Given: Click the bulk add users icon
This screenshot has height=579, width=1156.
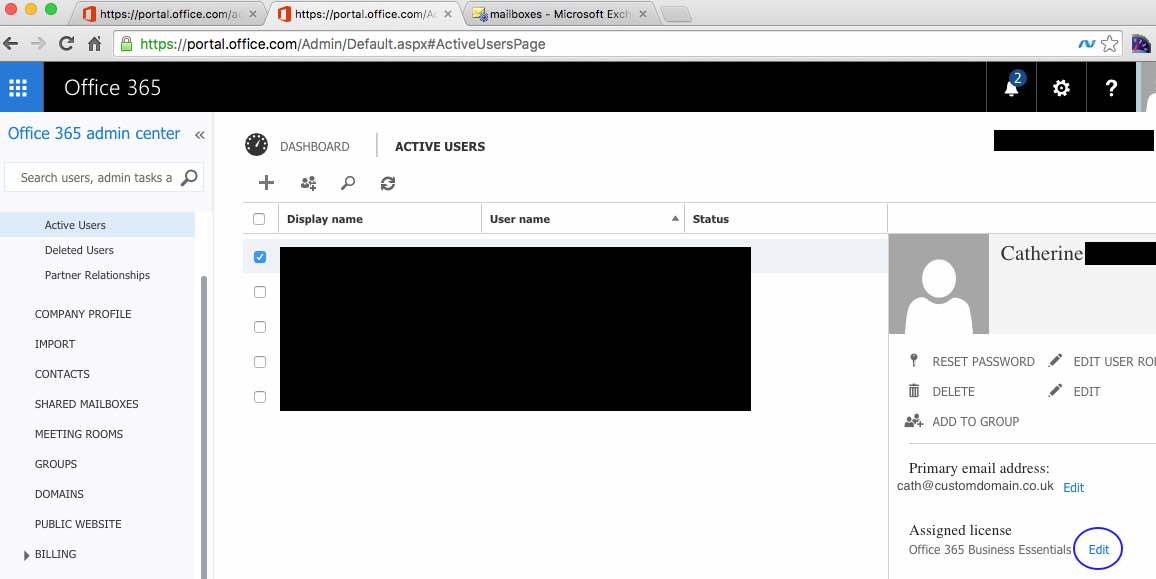Looking at the screenshot, I should point(308,183).
